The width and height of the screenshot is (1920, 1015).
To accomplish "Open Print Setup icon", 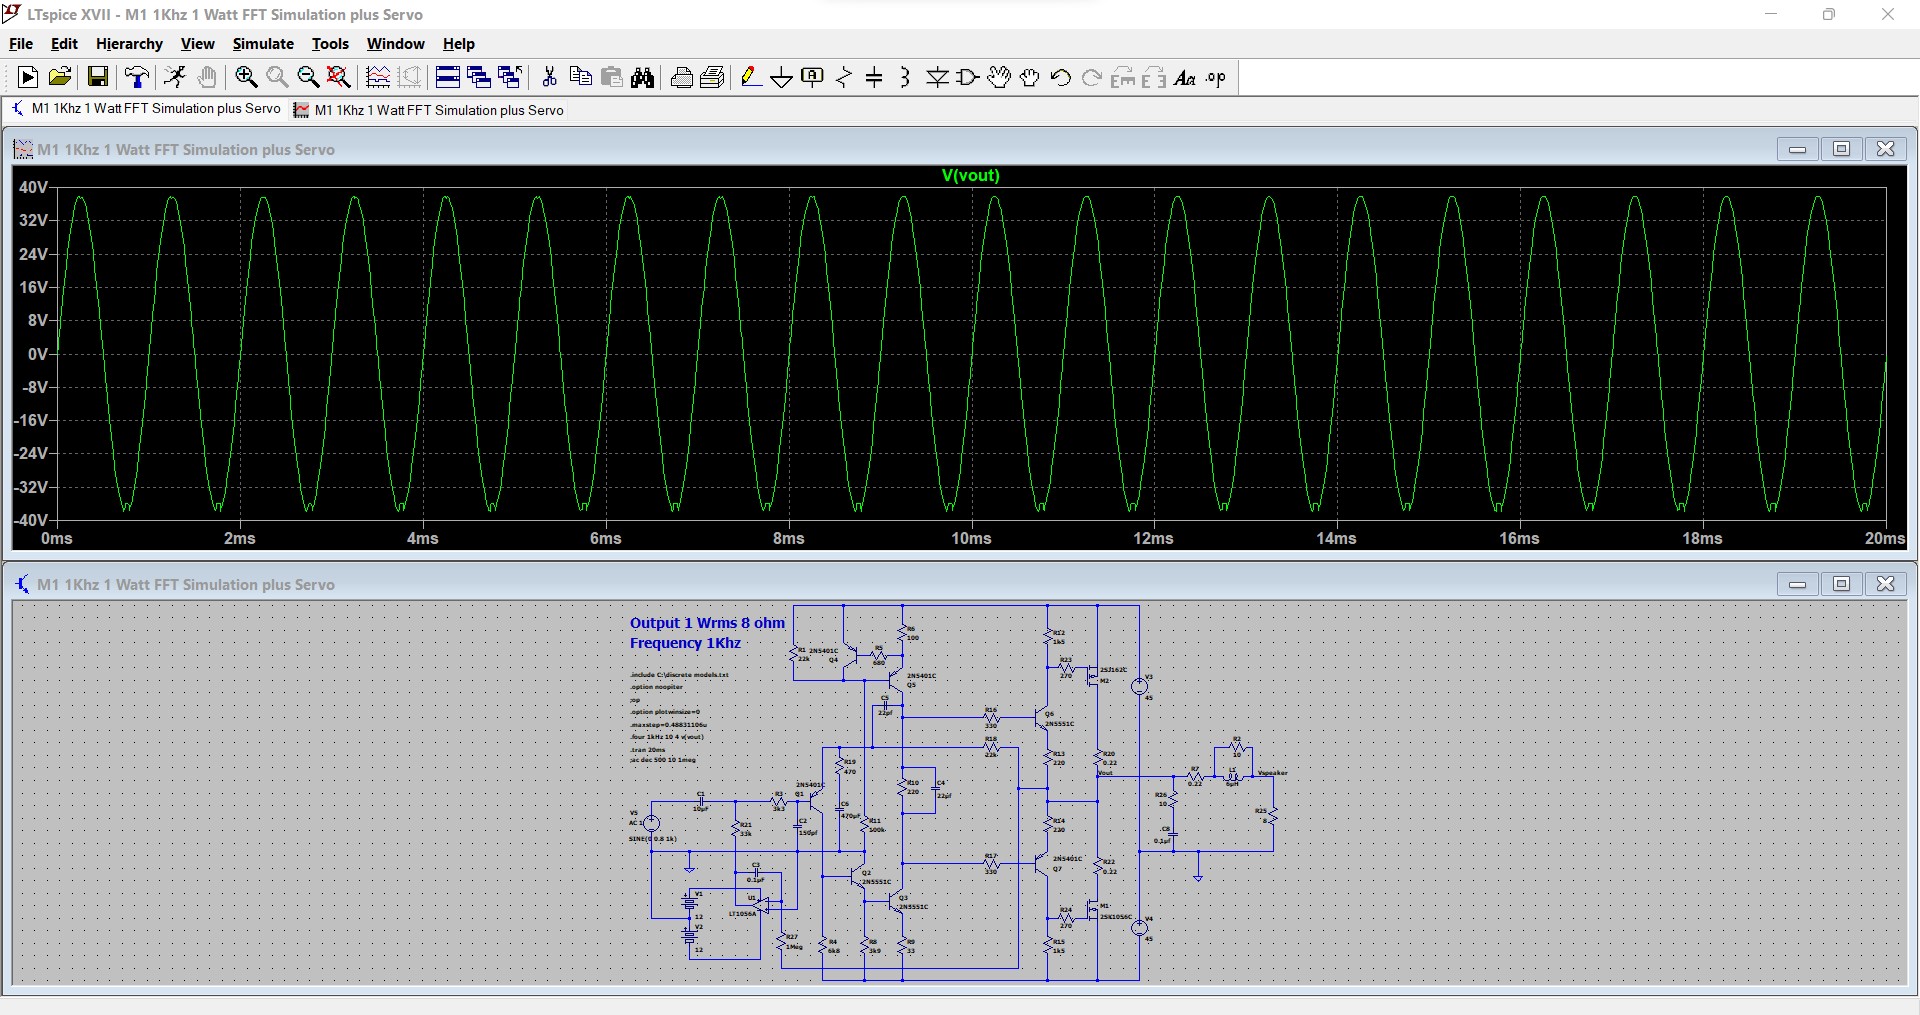I will point(682,77).
